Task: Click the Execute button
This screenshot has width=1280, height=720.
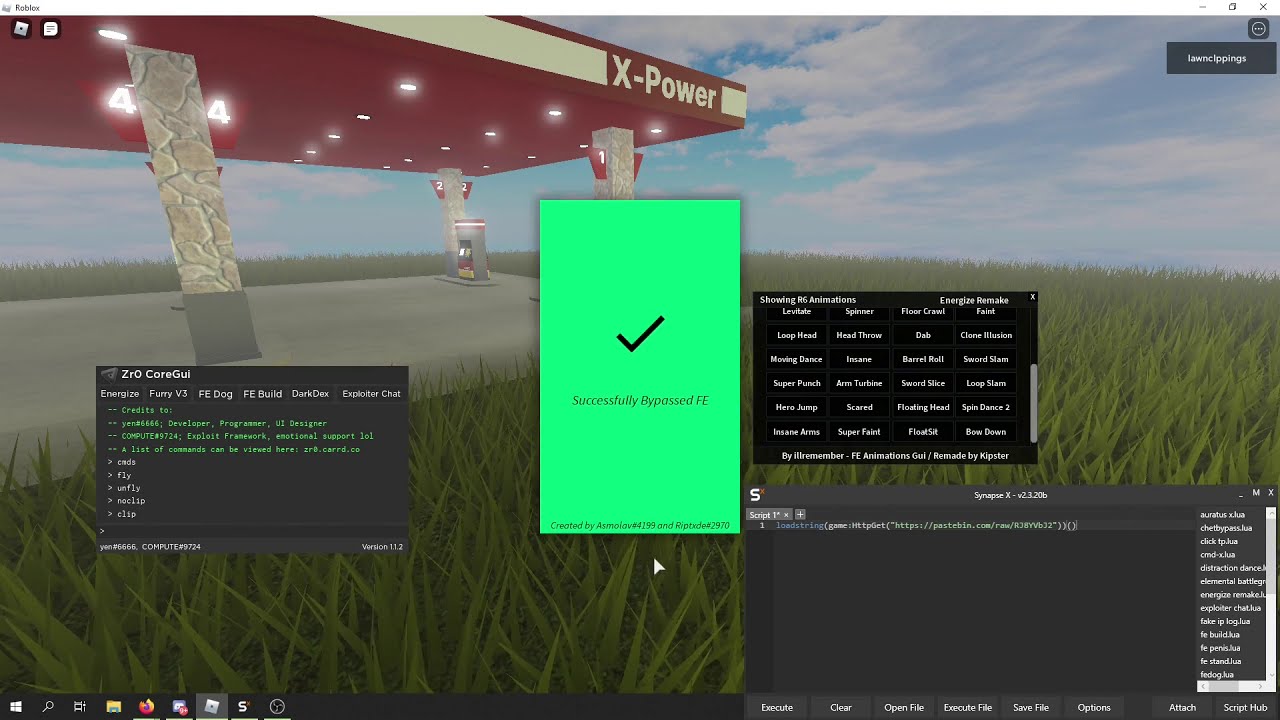Action: (777, 707)
